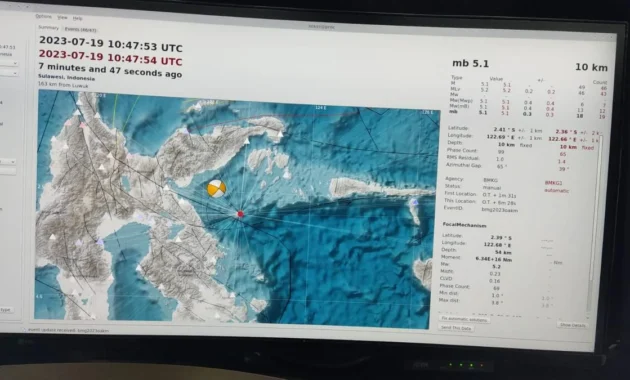630x380 pixels.
Task: Click the focal mechanism depth '54 km'
Action: coord(503,252)
